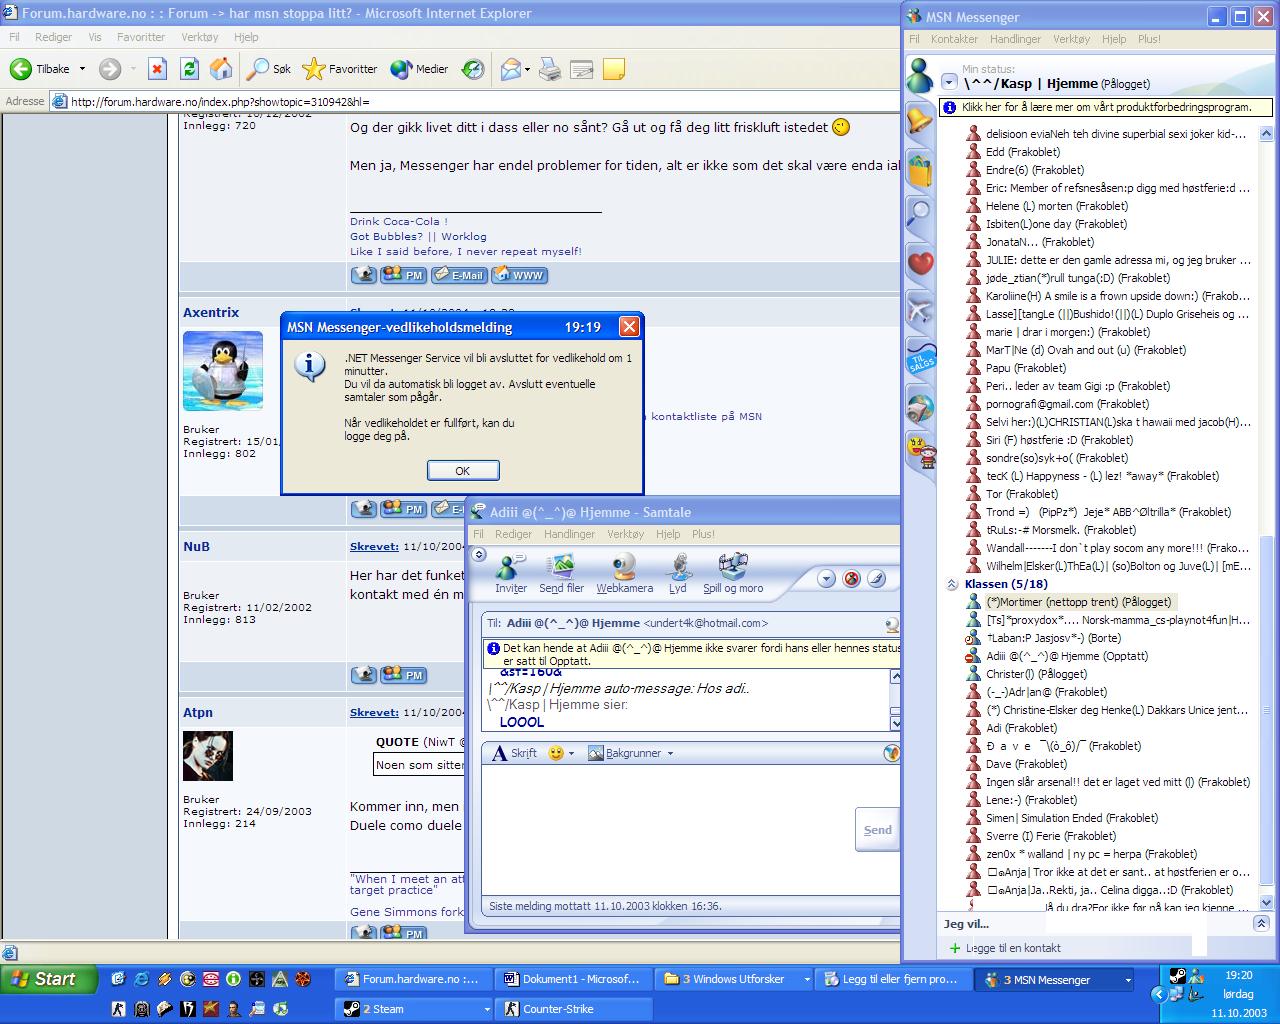The width and height of the screenshot is (1280, 1024).
Task: Click the block-contact icon in the chat toolbar
Action: (852, 578)
